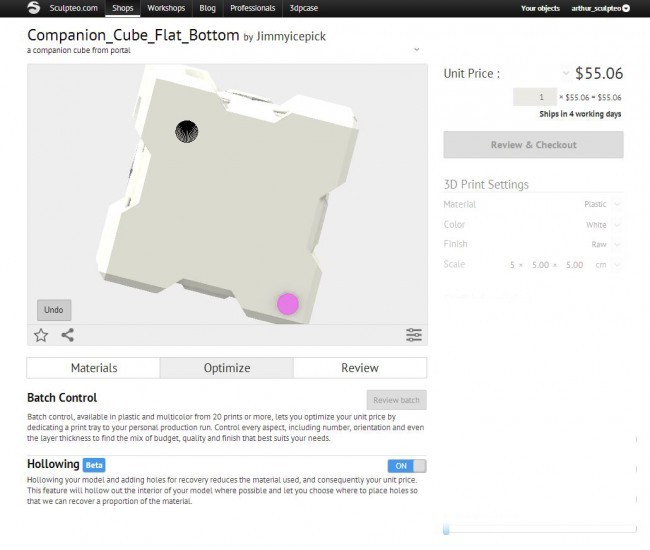Open the Professionals menu item
The width and height of the screenshot is (650, 550).
[252, 8]
